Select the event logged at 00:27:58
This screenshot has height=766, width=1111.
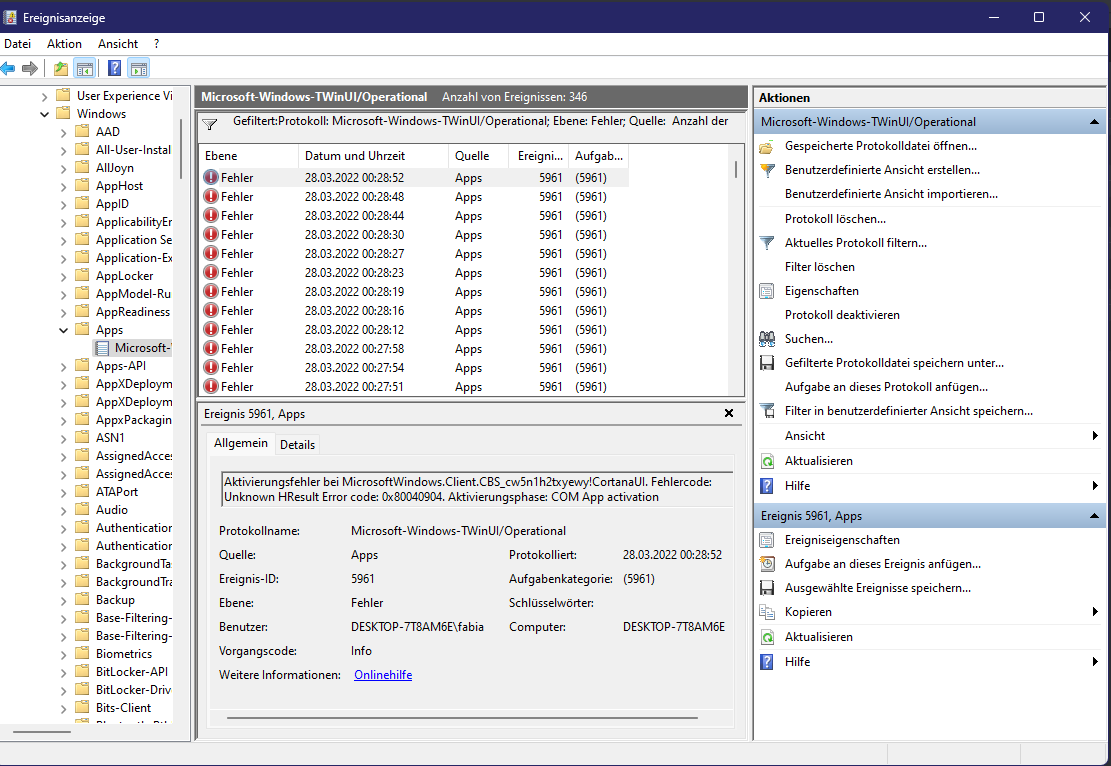click(414, 349)
